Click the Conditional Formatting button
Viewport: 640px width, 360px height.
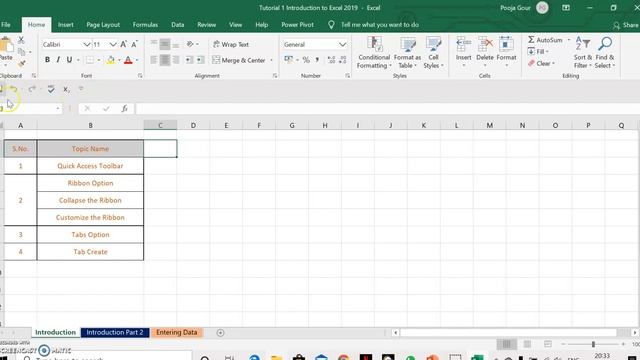coord(374,53)
